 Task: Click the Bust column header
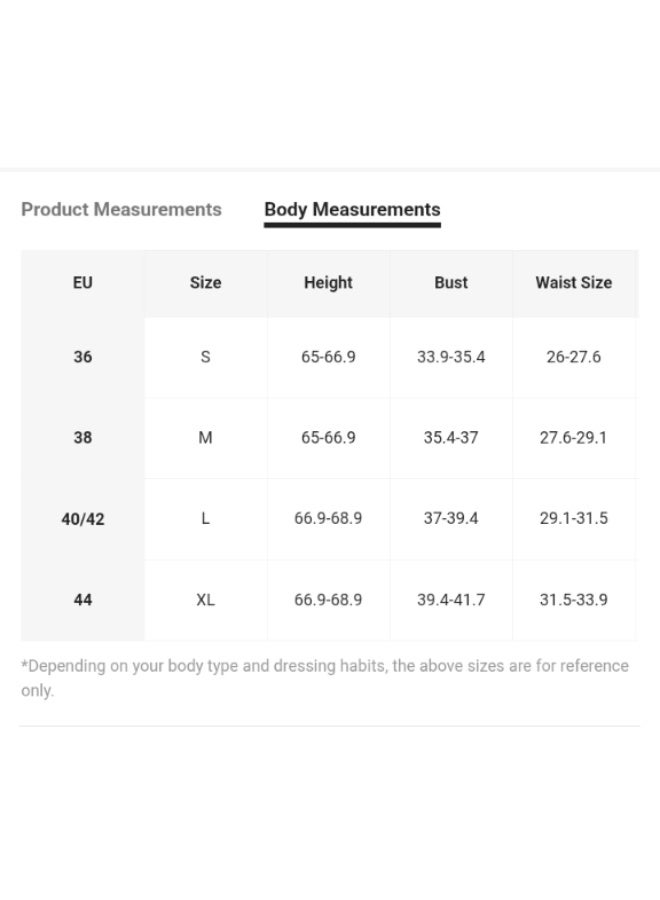(451, 283)
